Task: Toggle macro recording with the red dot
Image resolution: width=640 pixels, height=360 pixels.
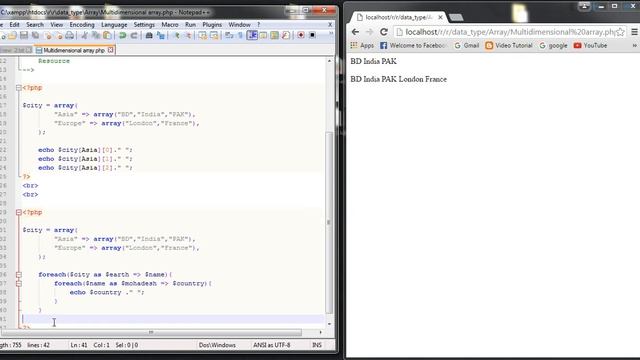Action: click(301, 36)
